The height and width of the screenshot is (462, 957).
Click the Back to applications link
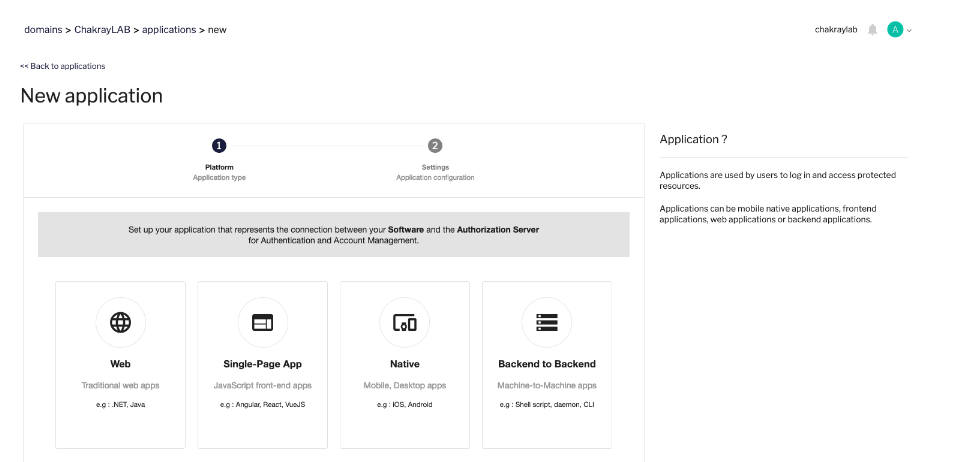pos(62,66)
